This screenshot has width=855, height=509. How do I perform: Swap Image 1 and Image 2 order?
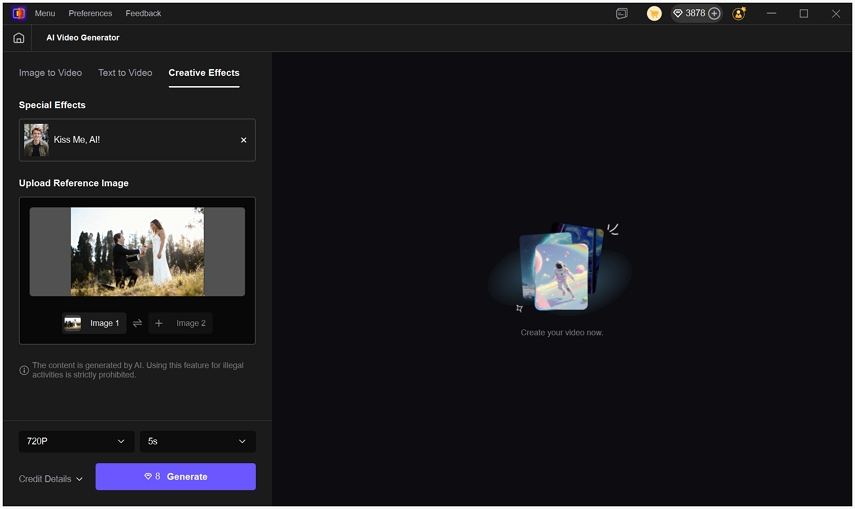137,323
